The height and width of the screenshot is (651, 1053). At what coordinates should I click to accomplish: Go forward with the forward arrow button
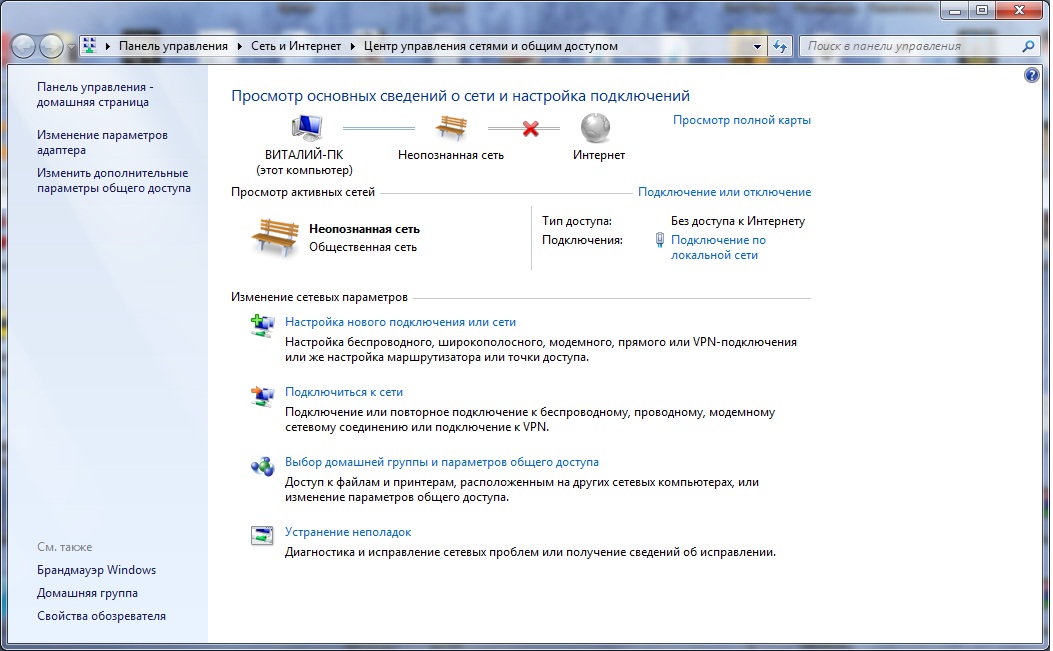pyautogui.click(x=51, y=46)
